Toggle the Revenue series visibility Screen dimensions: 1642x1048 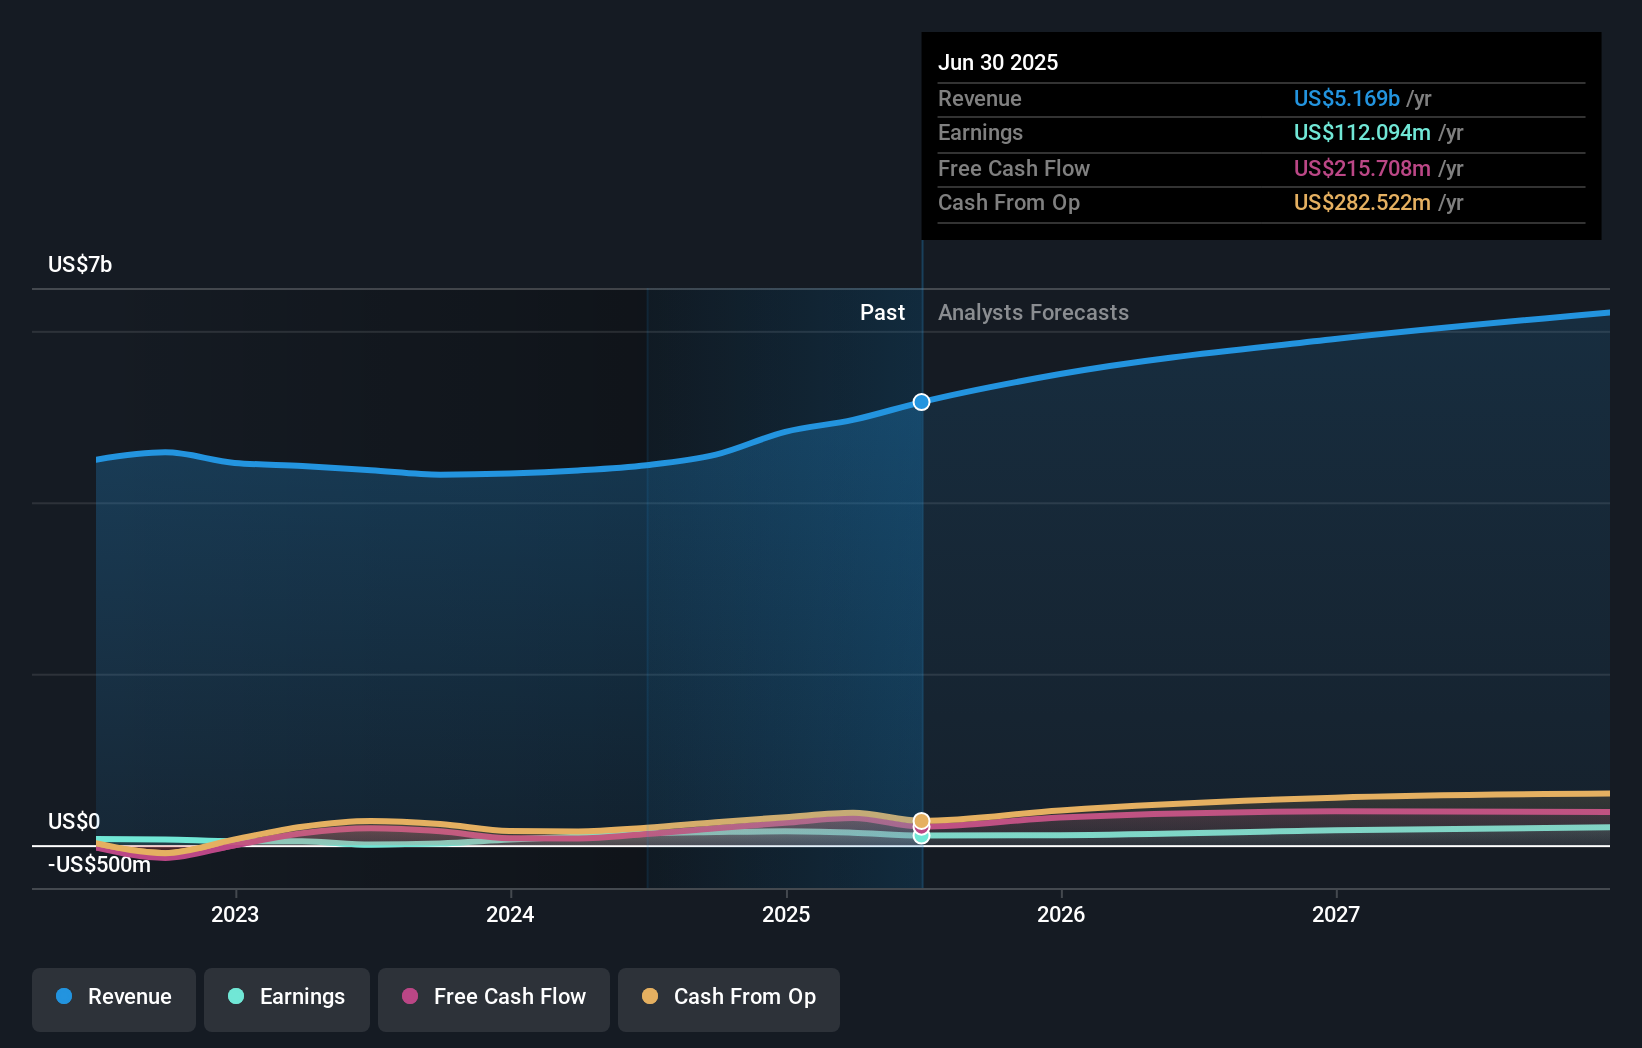point(113,997)
